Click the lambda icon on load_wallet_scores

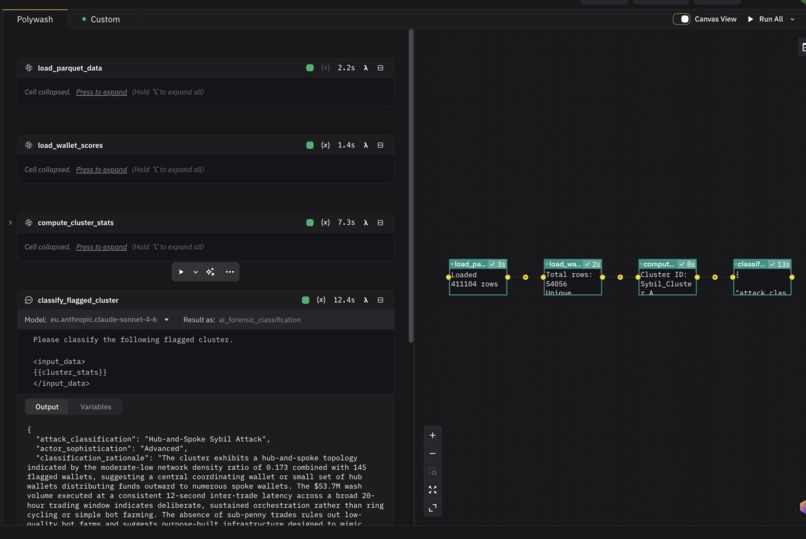click(365, 145)
